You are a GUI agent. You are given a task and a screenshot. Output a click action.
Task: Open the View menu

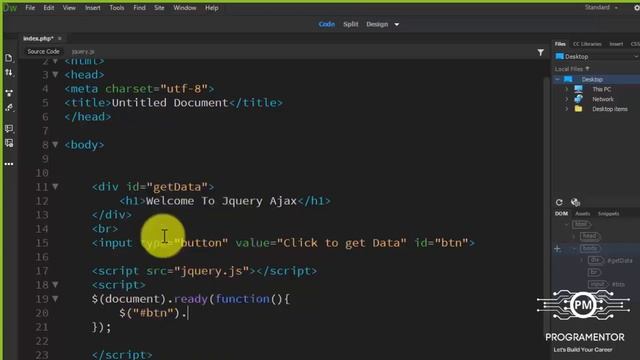pyautogui.click(x=69, y=8)
